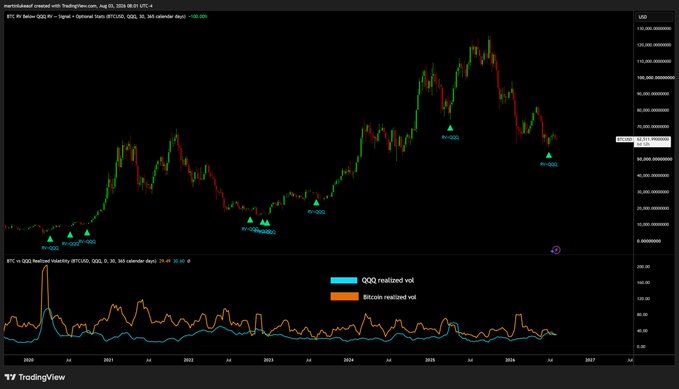Click the 100,000 price axis level
This screenshot has height=389, width=679.
tap(655, 78)
